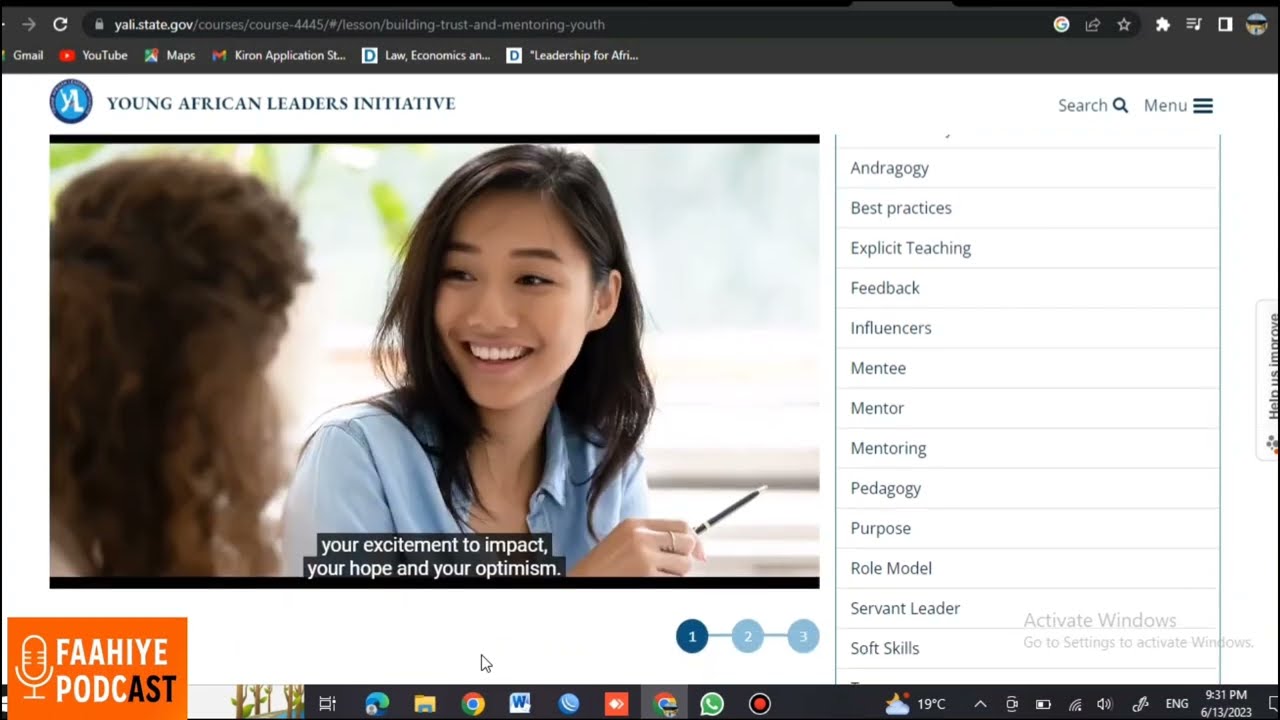Open the Mentee glossary term
Screen dimensions: 1280x720
[x=1028, y=368]
